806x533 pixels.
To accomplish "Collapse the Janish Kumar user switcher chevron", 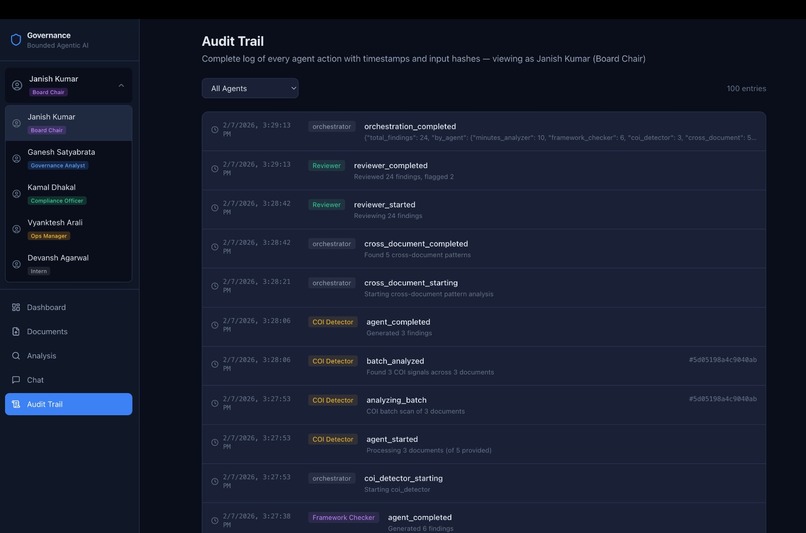I will [121, 85].
